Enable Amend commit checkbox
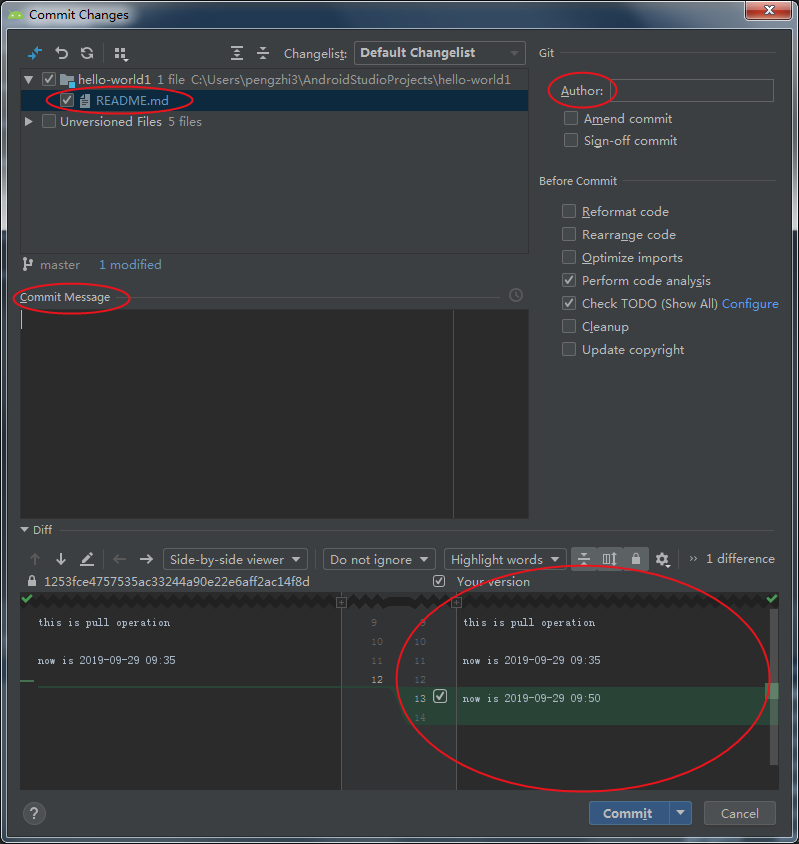The height and width of the screenshot is (844, 799). [570, 118]
